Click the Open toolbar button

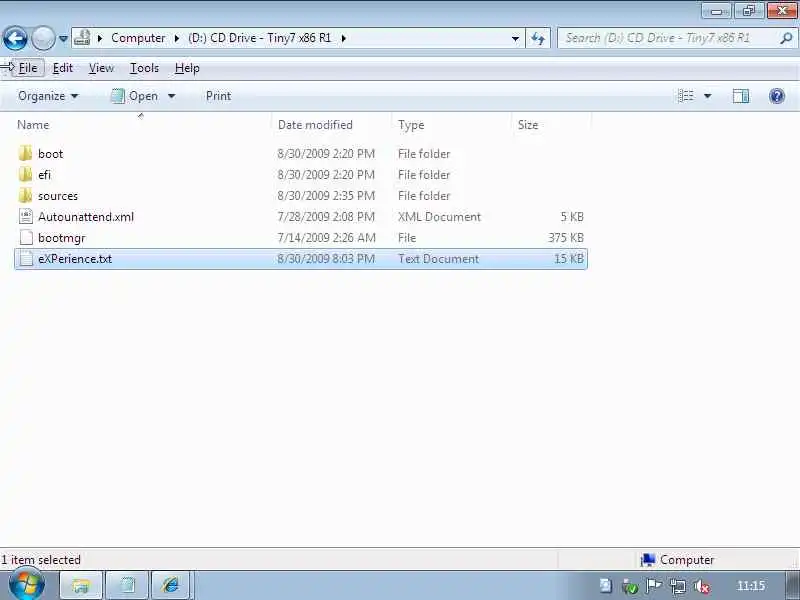click(134, 96)
